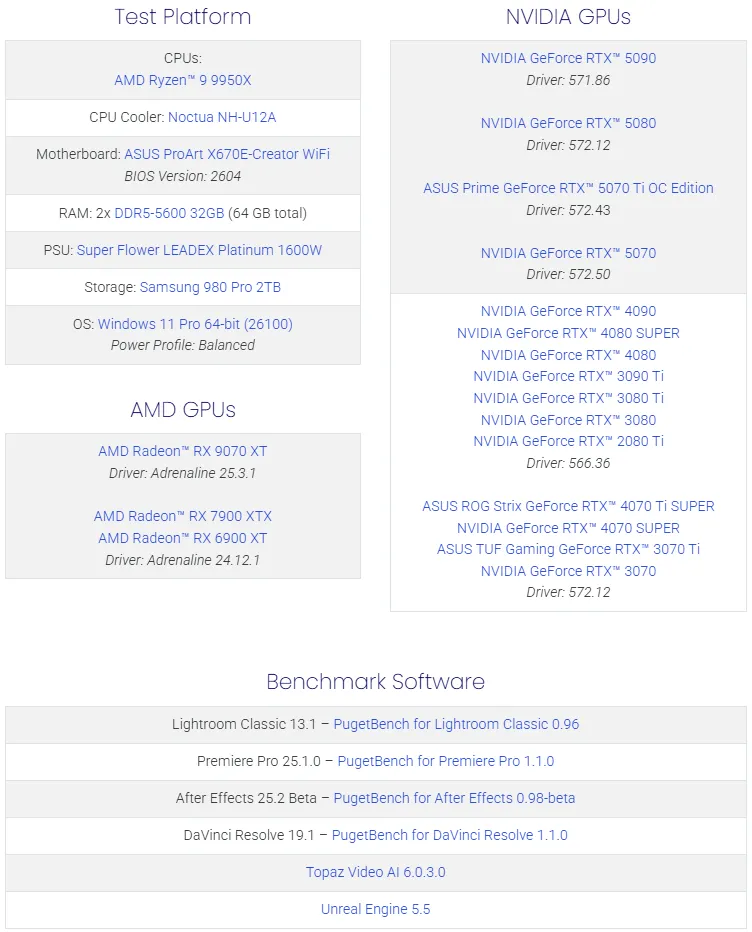Click ASUS Prime RTX 5070 Ti OC Edition
The image size is (752, 932).
coord(568,188)
